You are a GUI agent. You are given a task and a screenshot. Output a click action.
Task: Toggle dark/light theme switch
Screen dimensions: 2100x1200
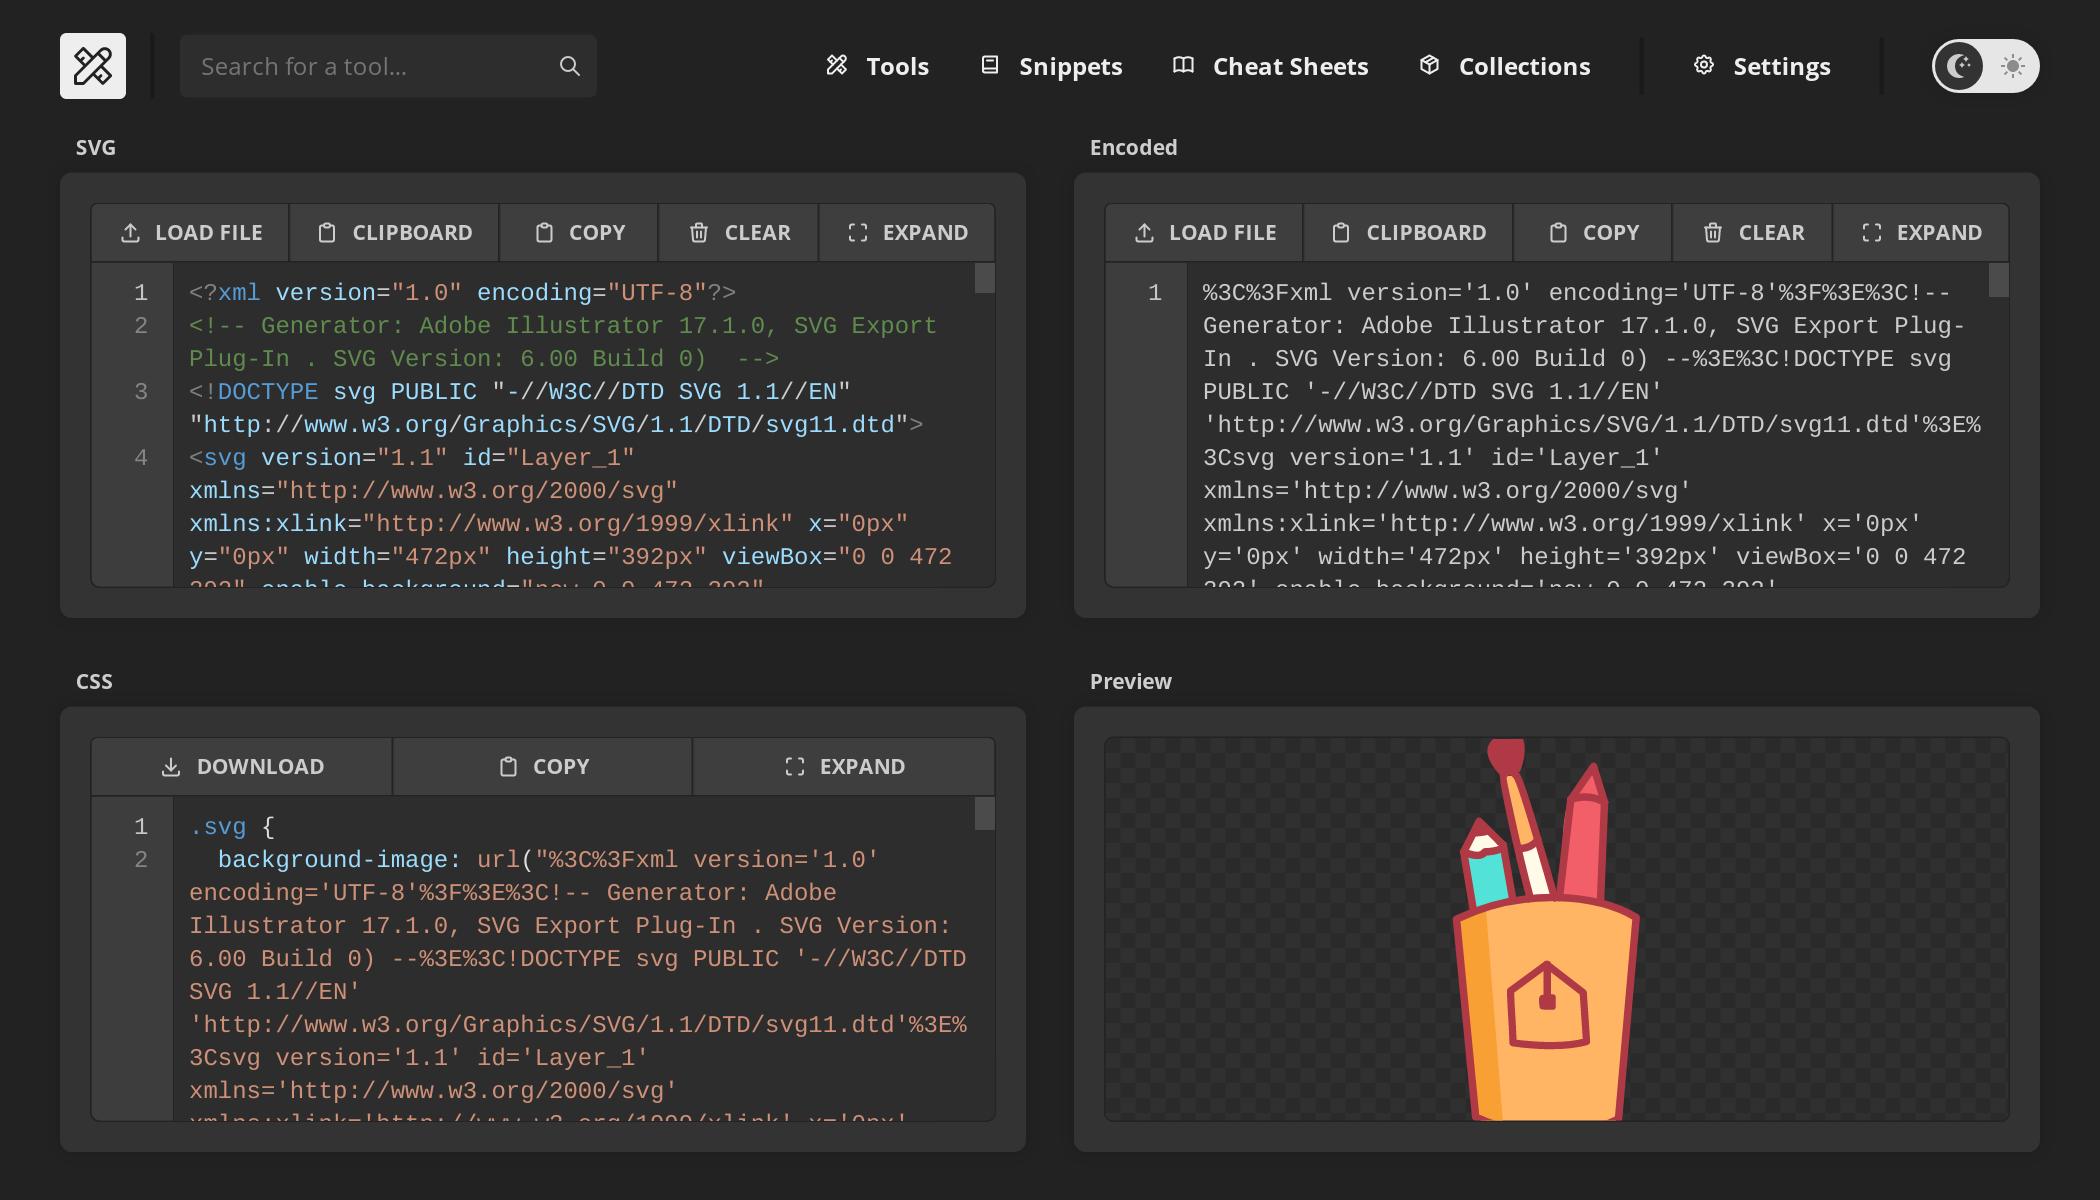tap(1985, 66)
